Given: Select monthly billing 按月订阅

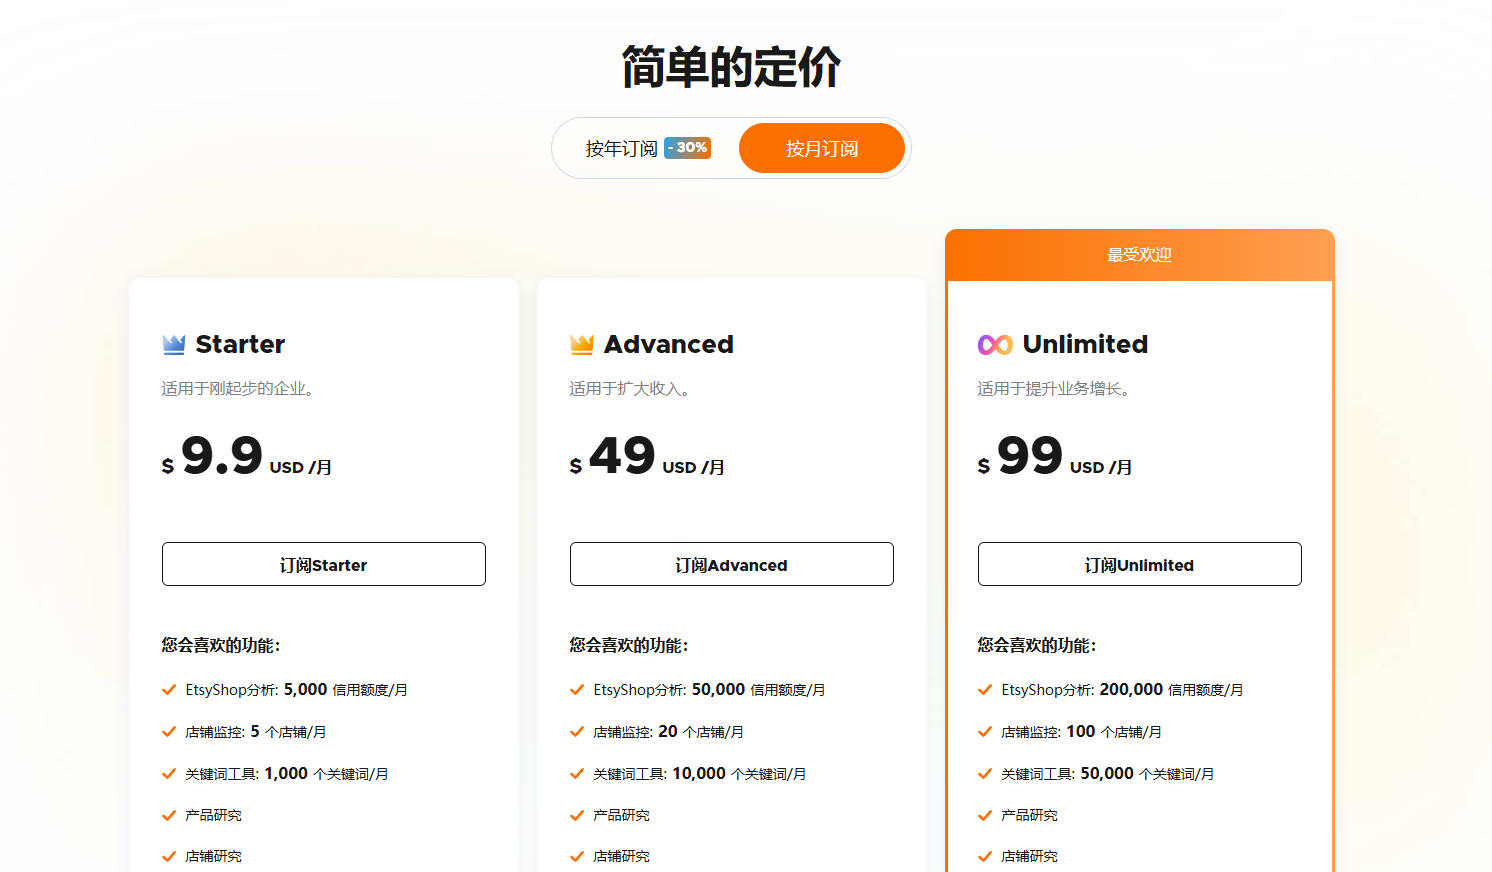Looking at the screenshot, I should (x=822, y=148).
